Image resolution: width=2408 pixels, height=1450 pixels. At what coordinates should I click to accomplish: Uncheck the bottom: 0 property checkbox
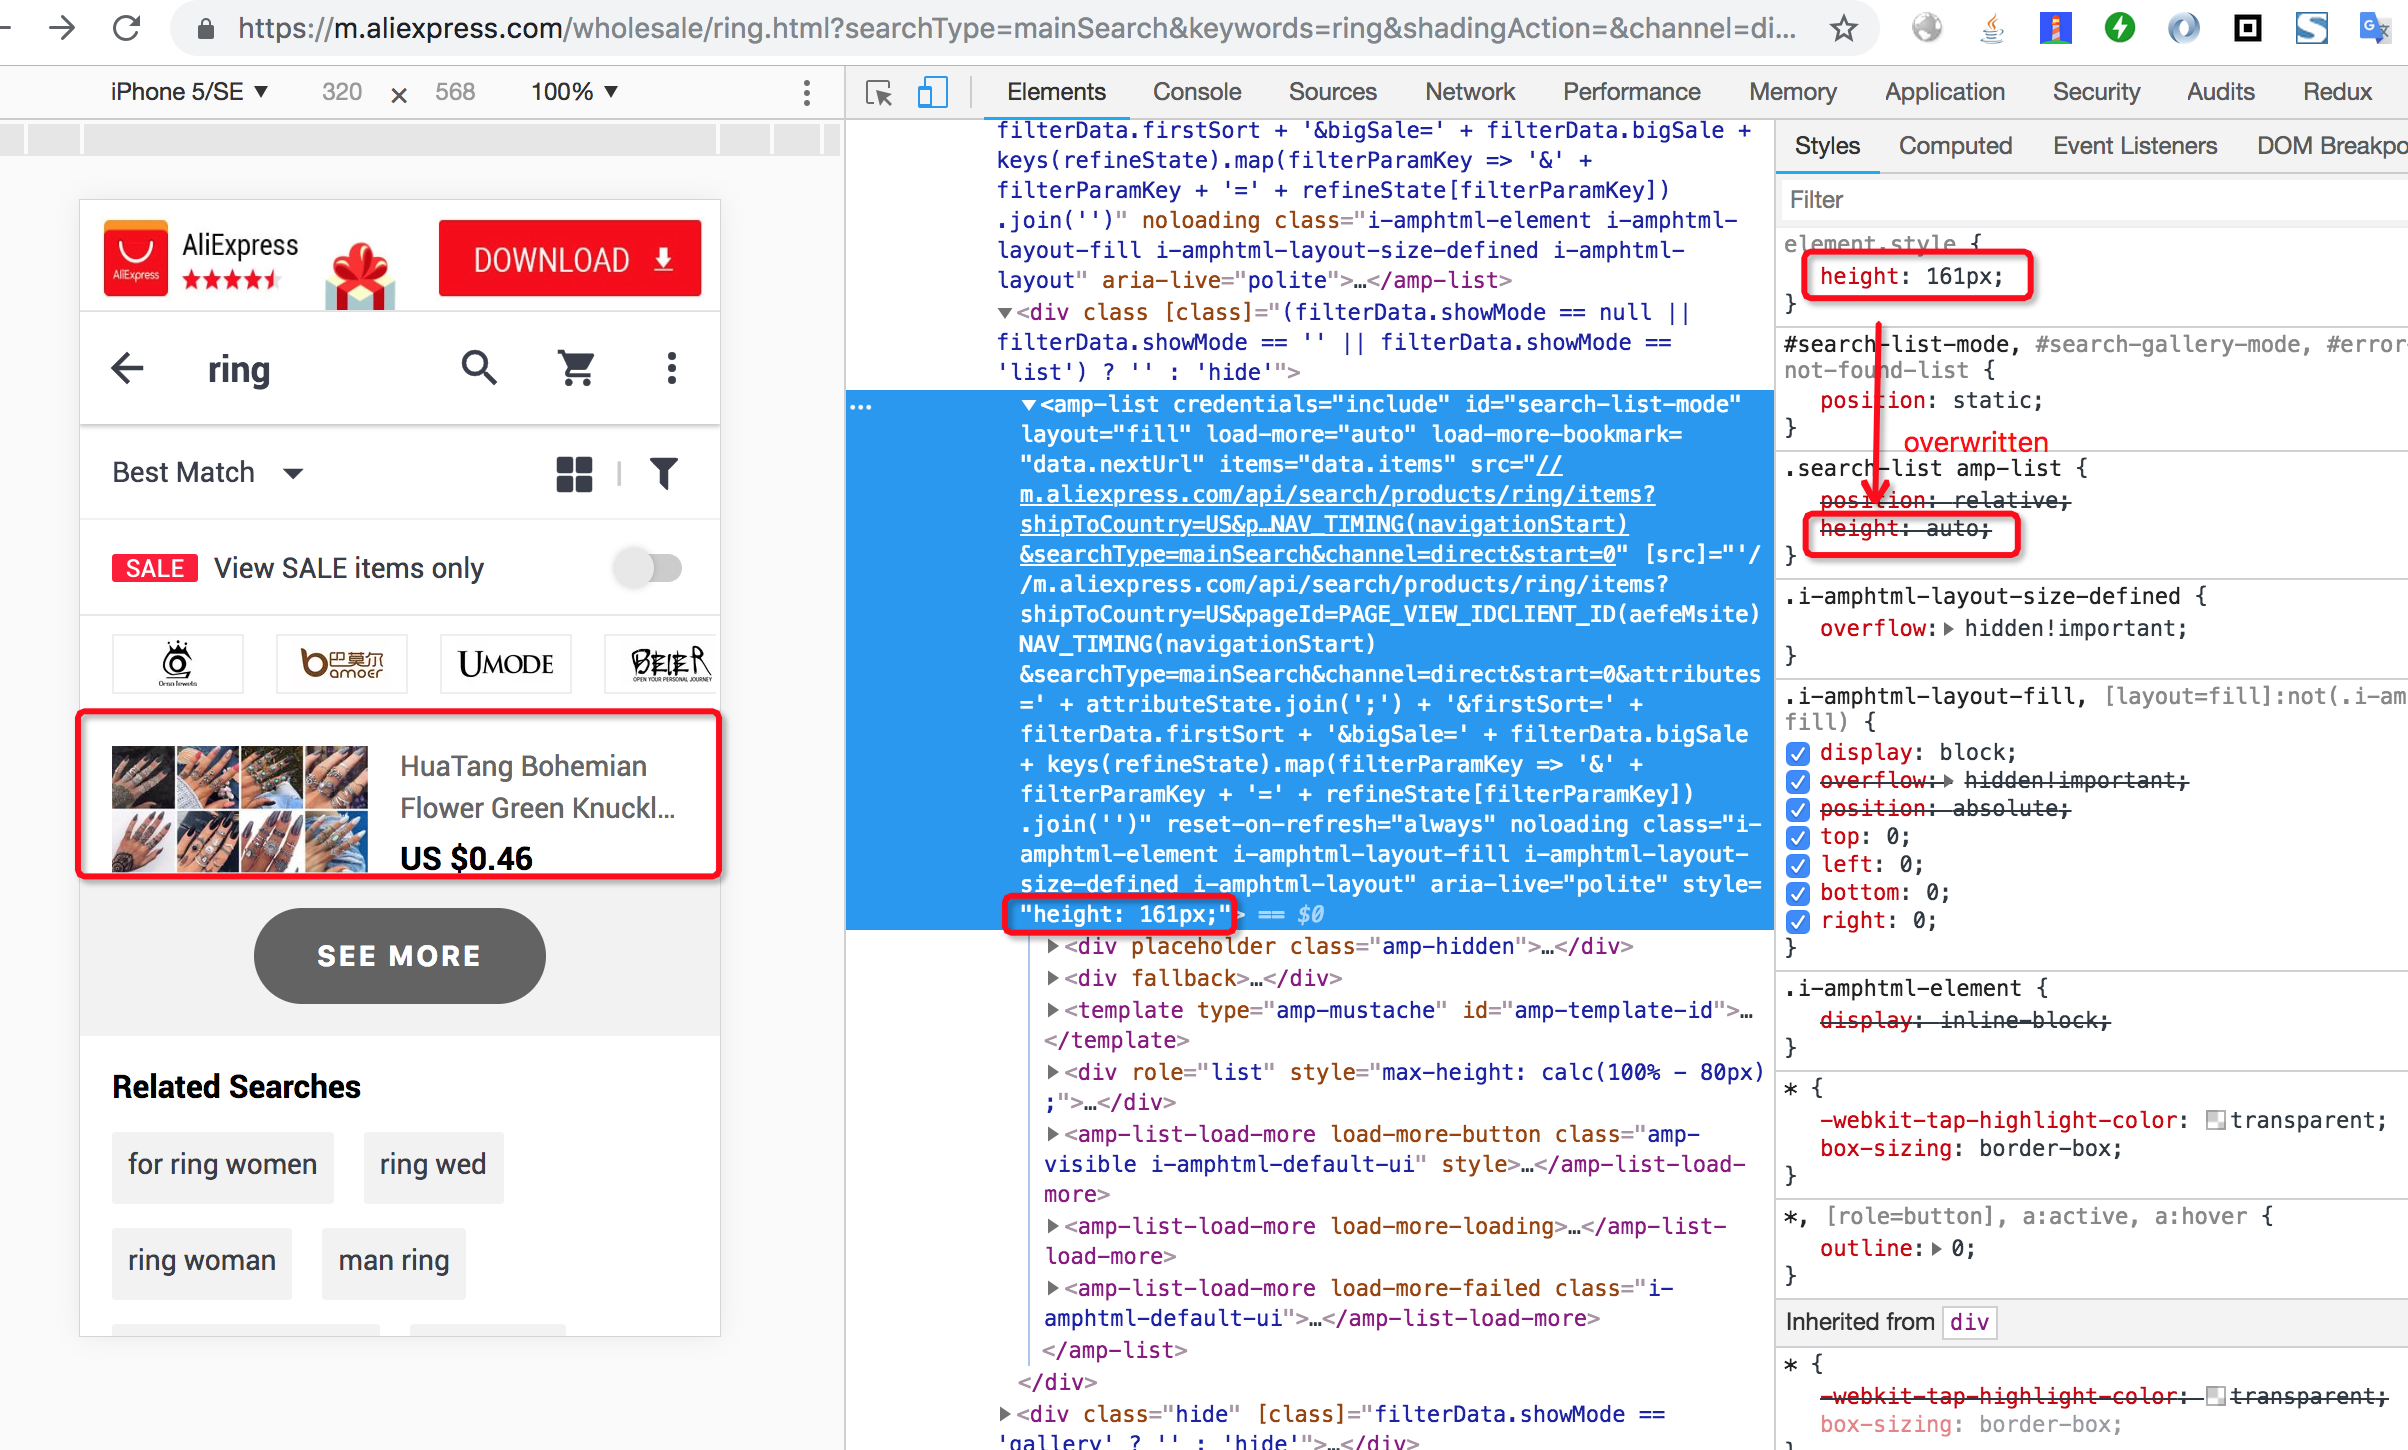(x=1798, y=893)
